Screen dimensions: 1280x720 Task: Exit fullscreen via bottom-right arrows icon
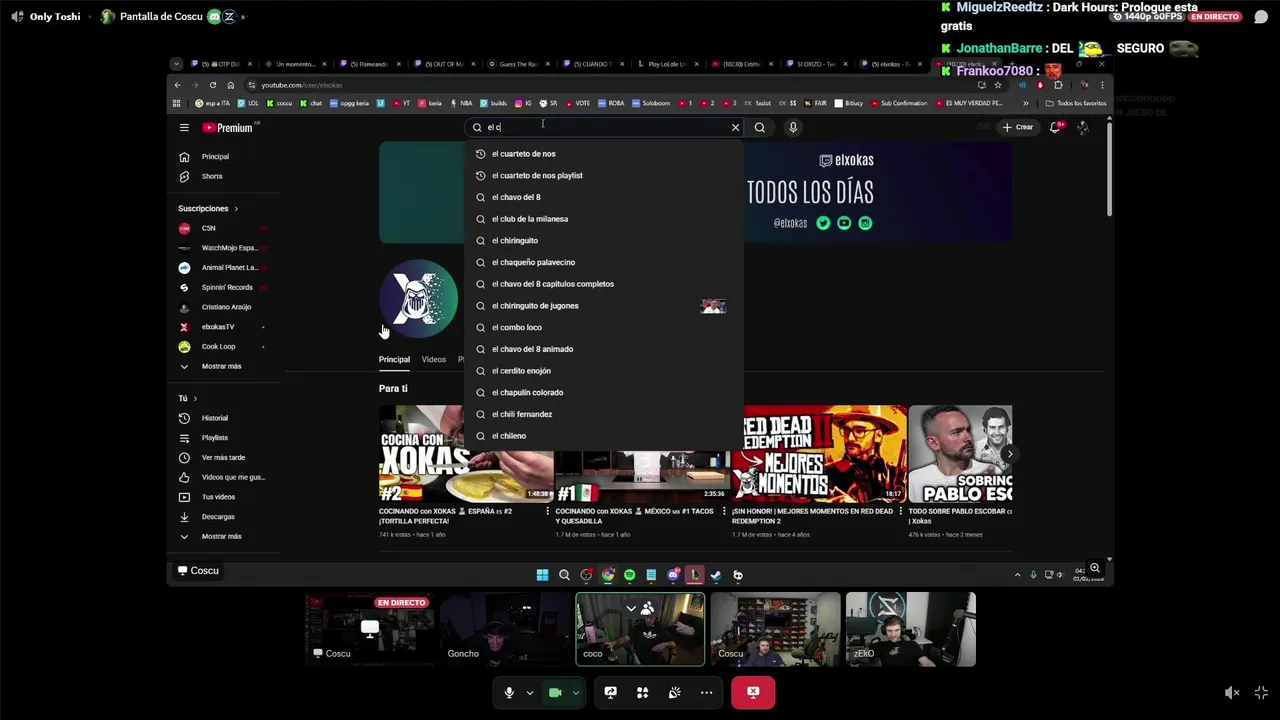coord(1261,692)
